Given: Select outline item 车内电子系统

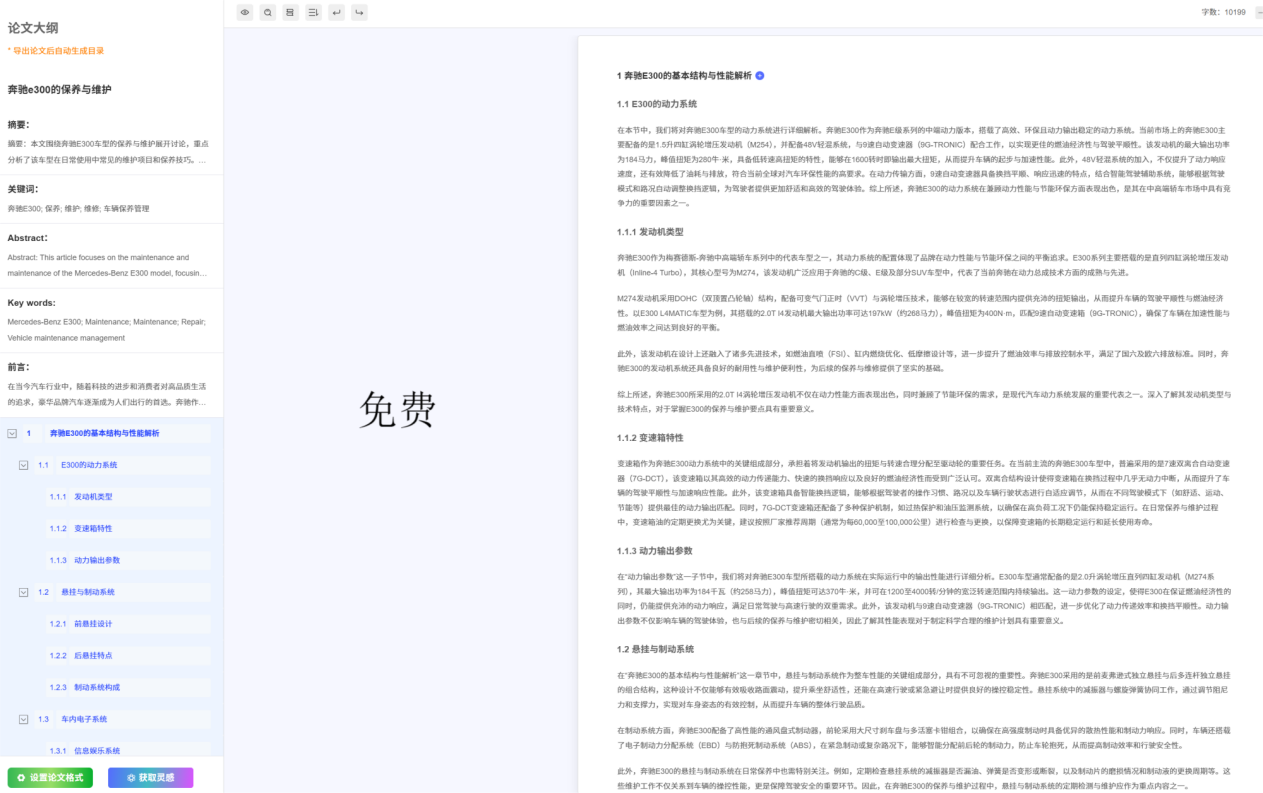Looking at the screenshot, I should (x=84, y=719).
